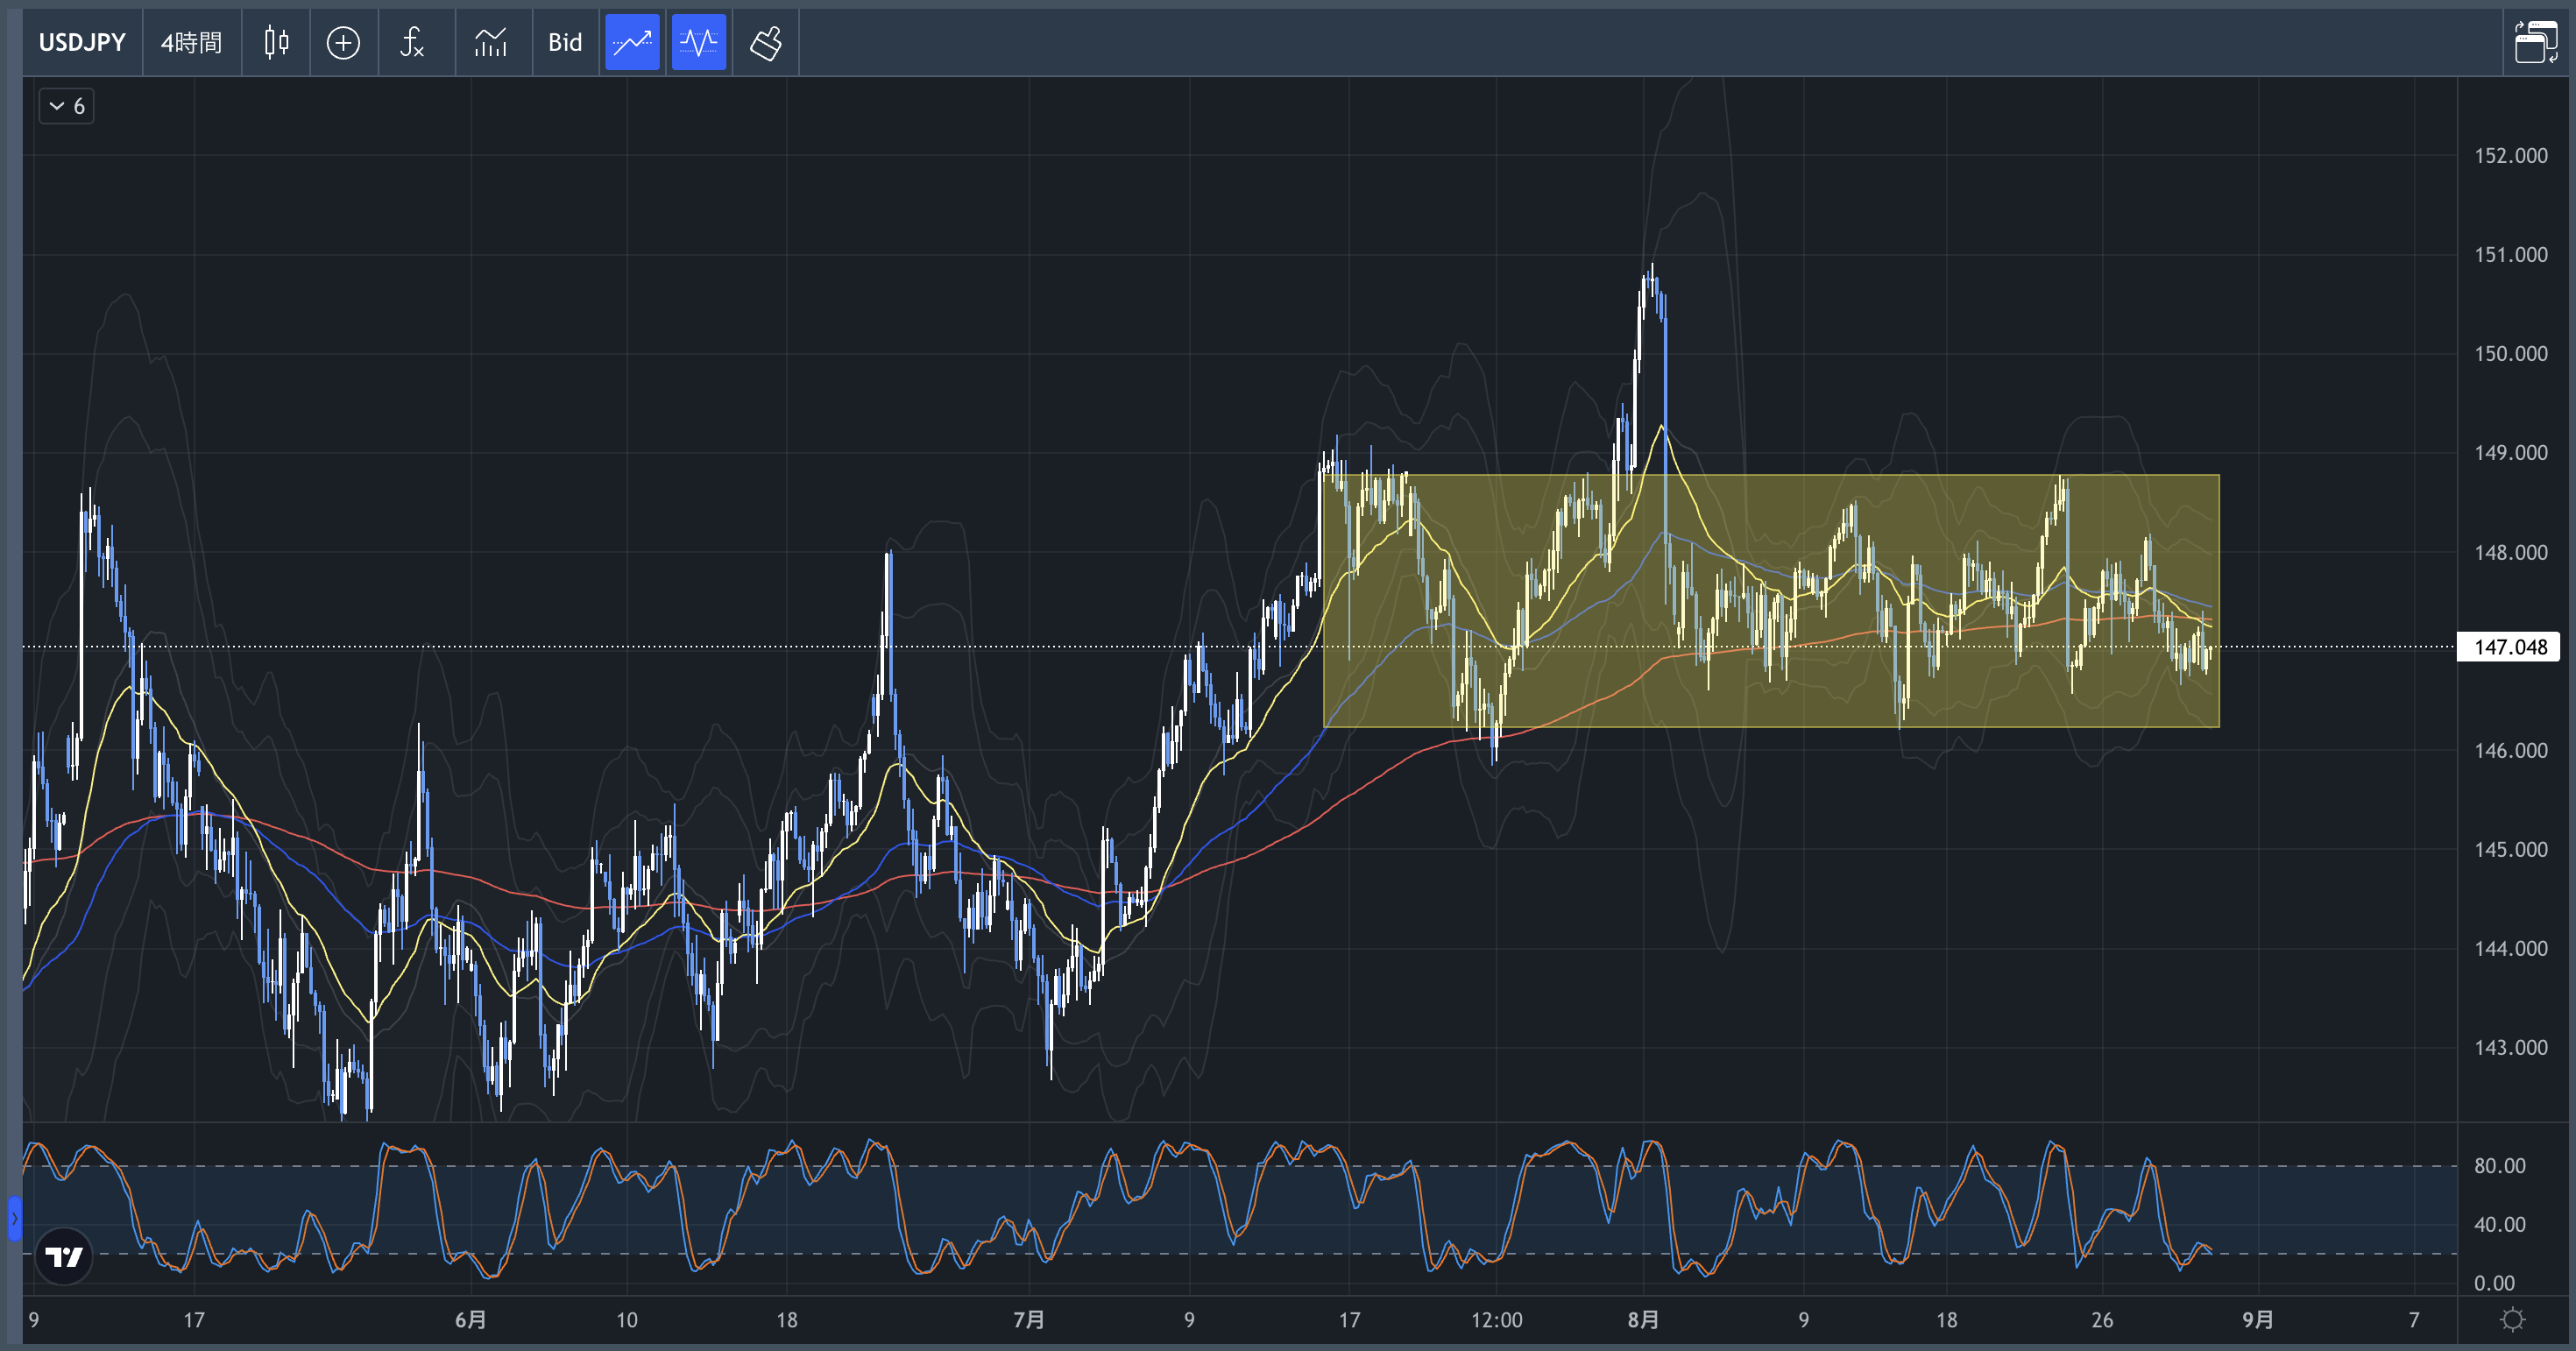Click the 9月 date label on time axis

(x=2257, y=1320)
